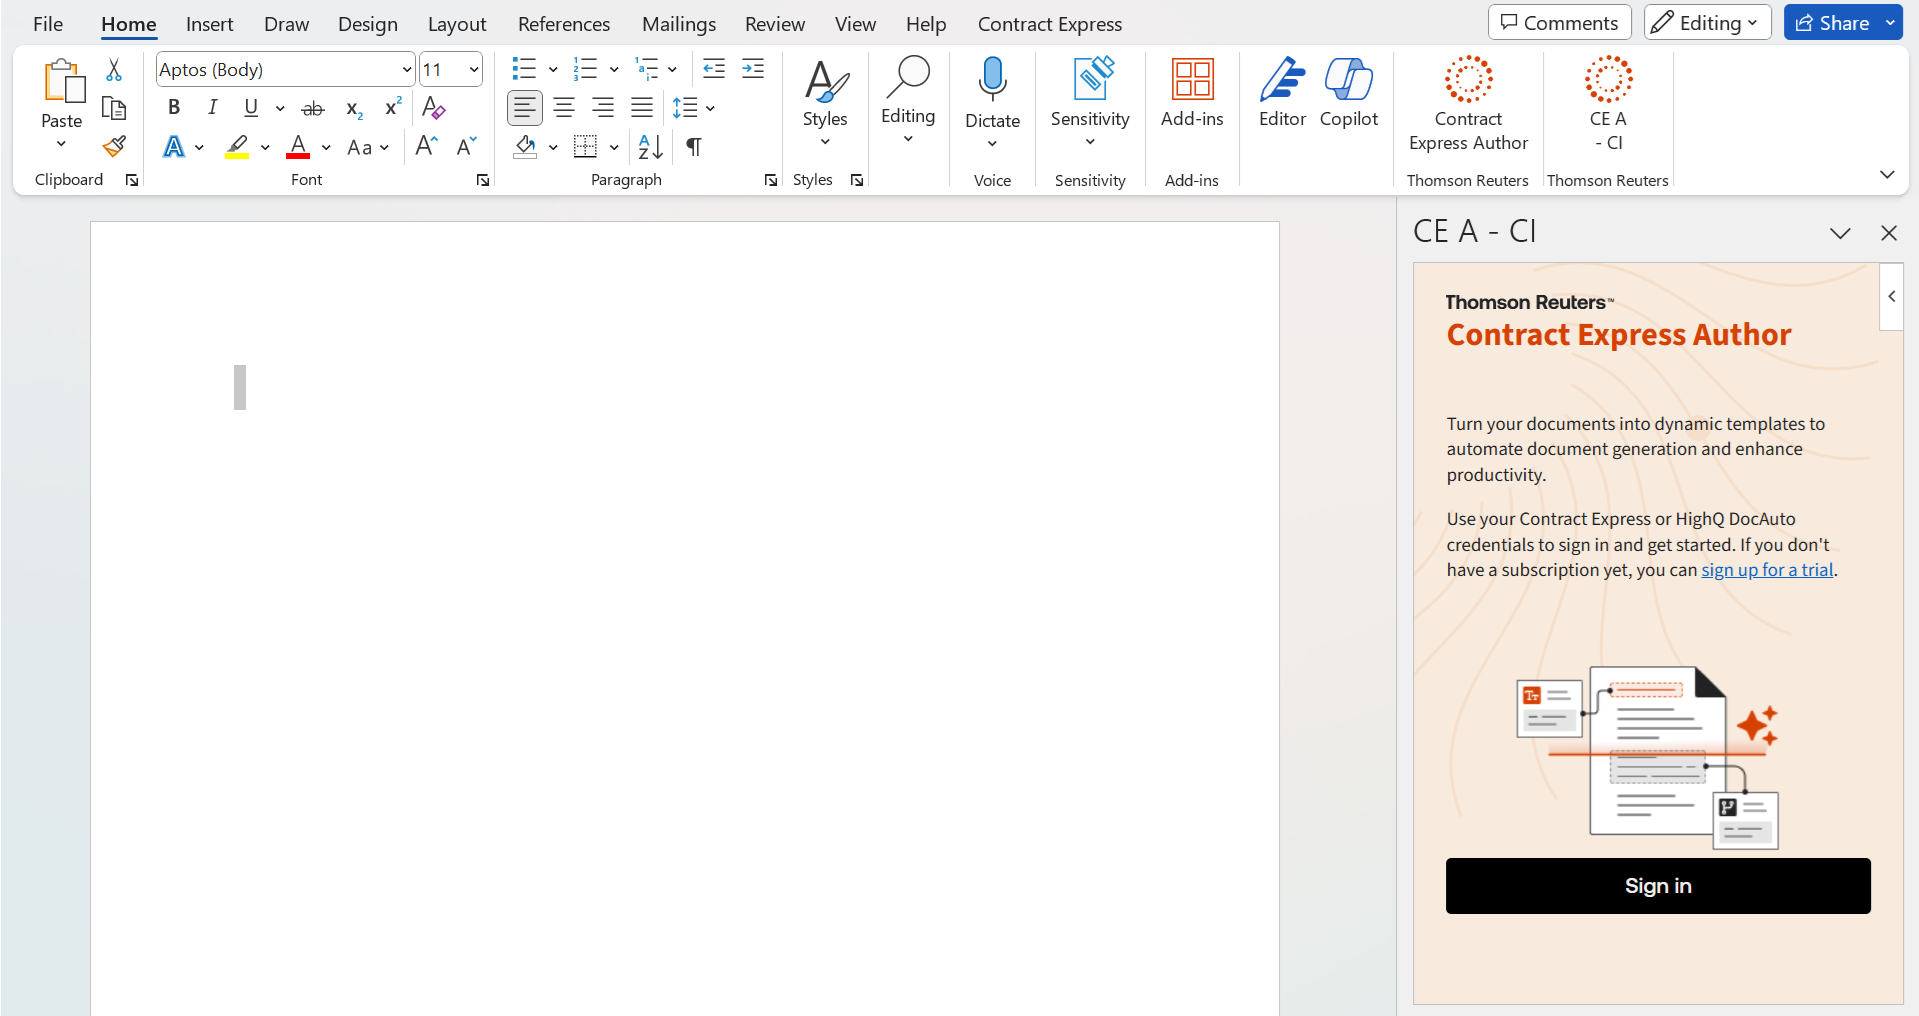Image resolution: width=1919 pixels, height=1016 pixels.
Task: Change Font Color with the red swatch
Action: (297, 147)
